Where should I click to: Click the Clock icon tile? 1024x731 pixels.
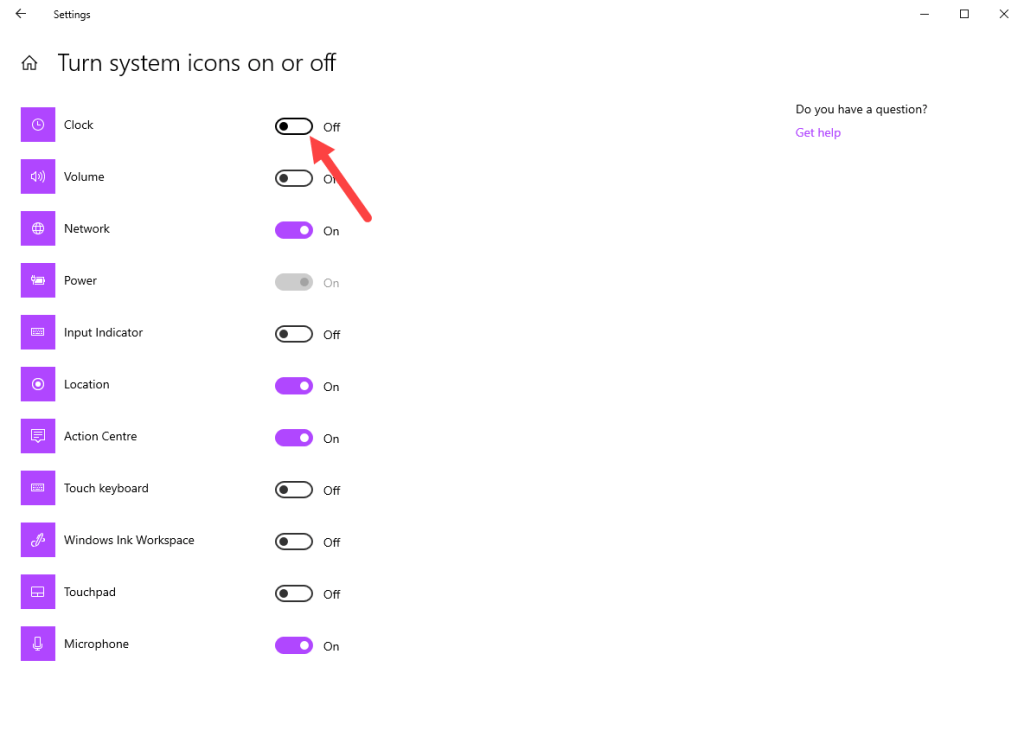coord(38,125)
